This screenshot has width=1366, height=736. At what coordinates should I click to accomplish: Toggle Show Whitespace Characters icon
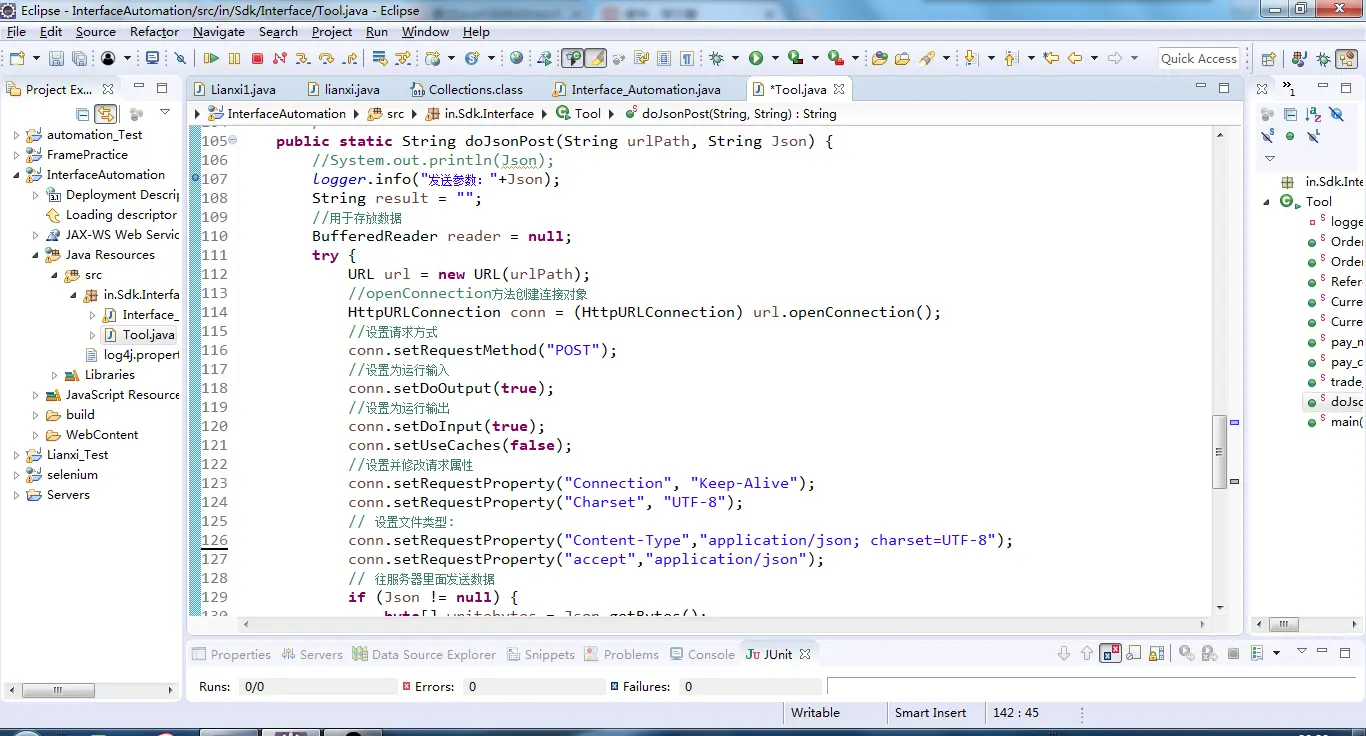[687, 59]
